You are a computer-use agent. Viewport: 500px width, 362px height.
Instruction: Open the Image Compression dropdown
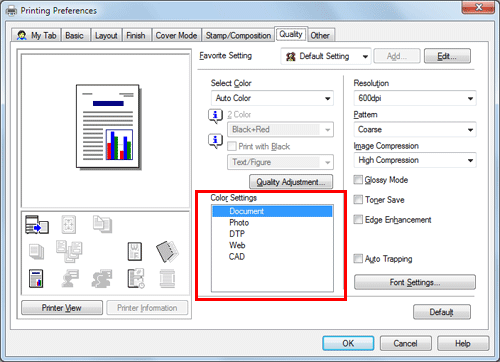[415, 160]
